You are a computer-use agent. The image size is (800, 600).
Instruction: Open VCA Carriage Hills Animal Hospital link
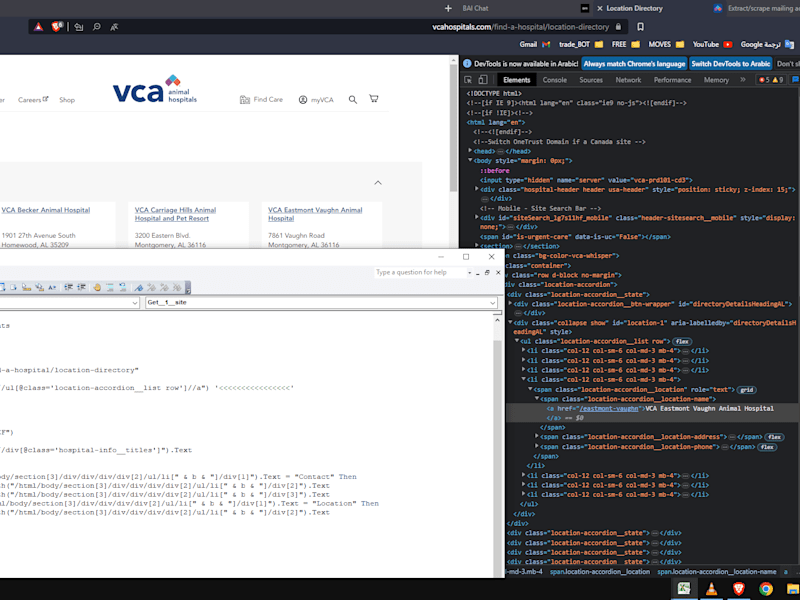pyautogui.click(x=175, y=214)
